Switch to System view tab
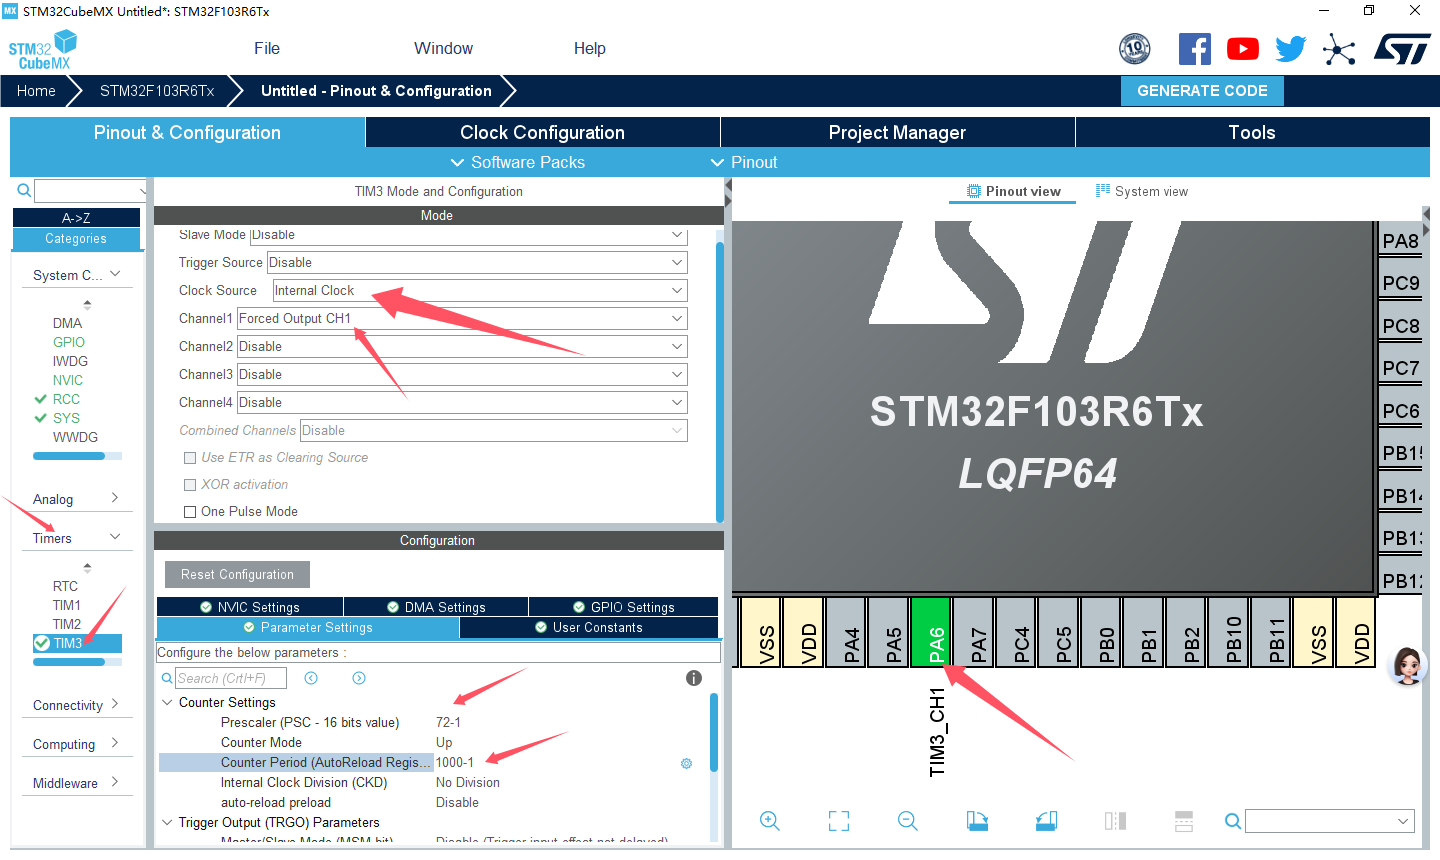1440x860 pixels. [x=1142, y=191]
